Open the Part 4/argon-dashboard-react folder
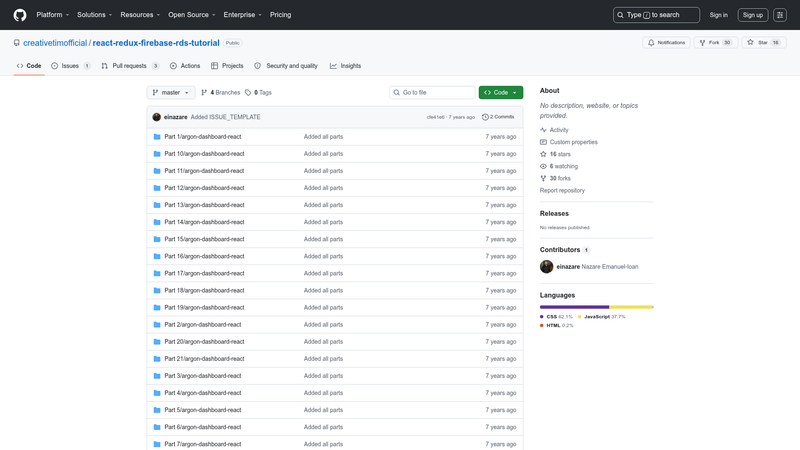Image resolution: width=800 pixels, height=450 pixels. 203,393
